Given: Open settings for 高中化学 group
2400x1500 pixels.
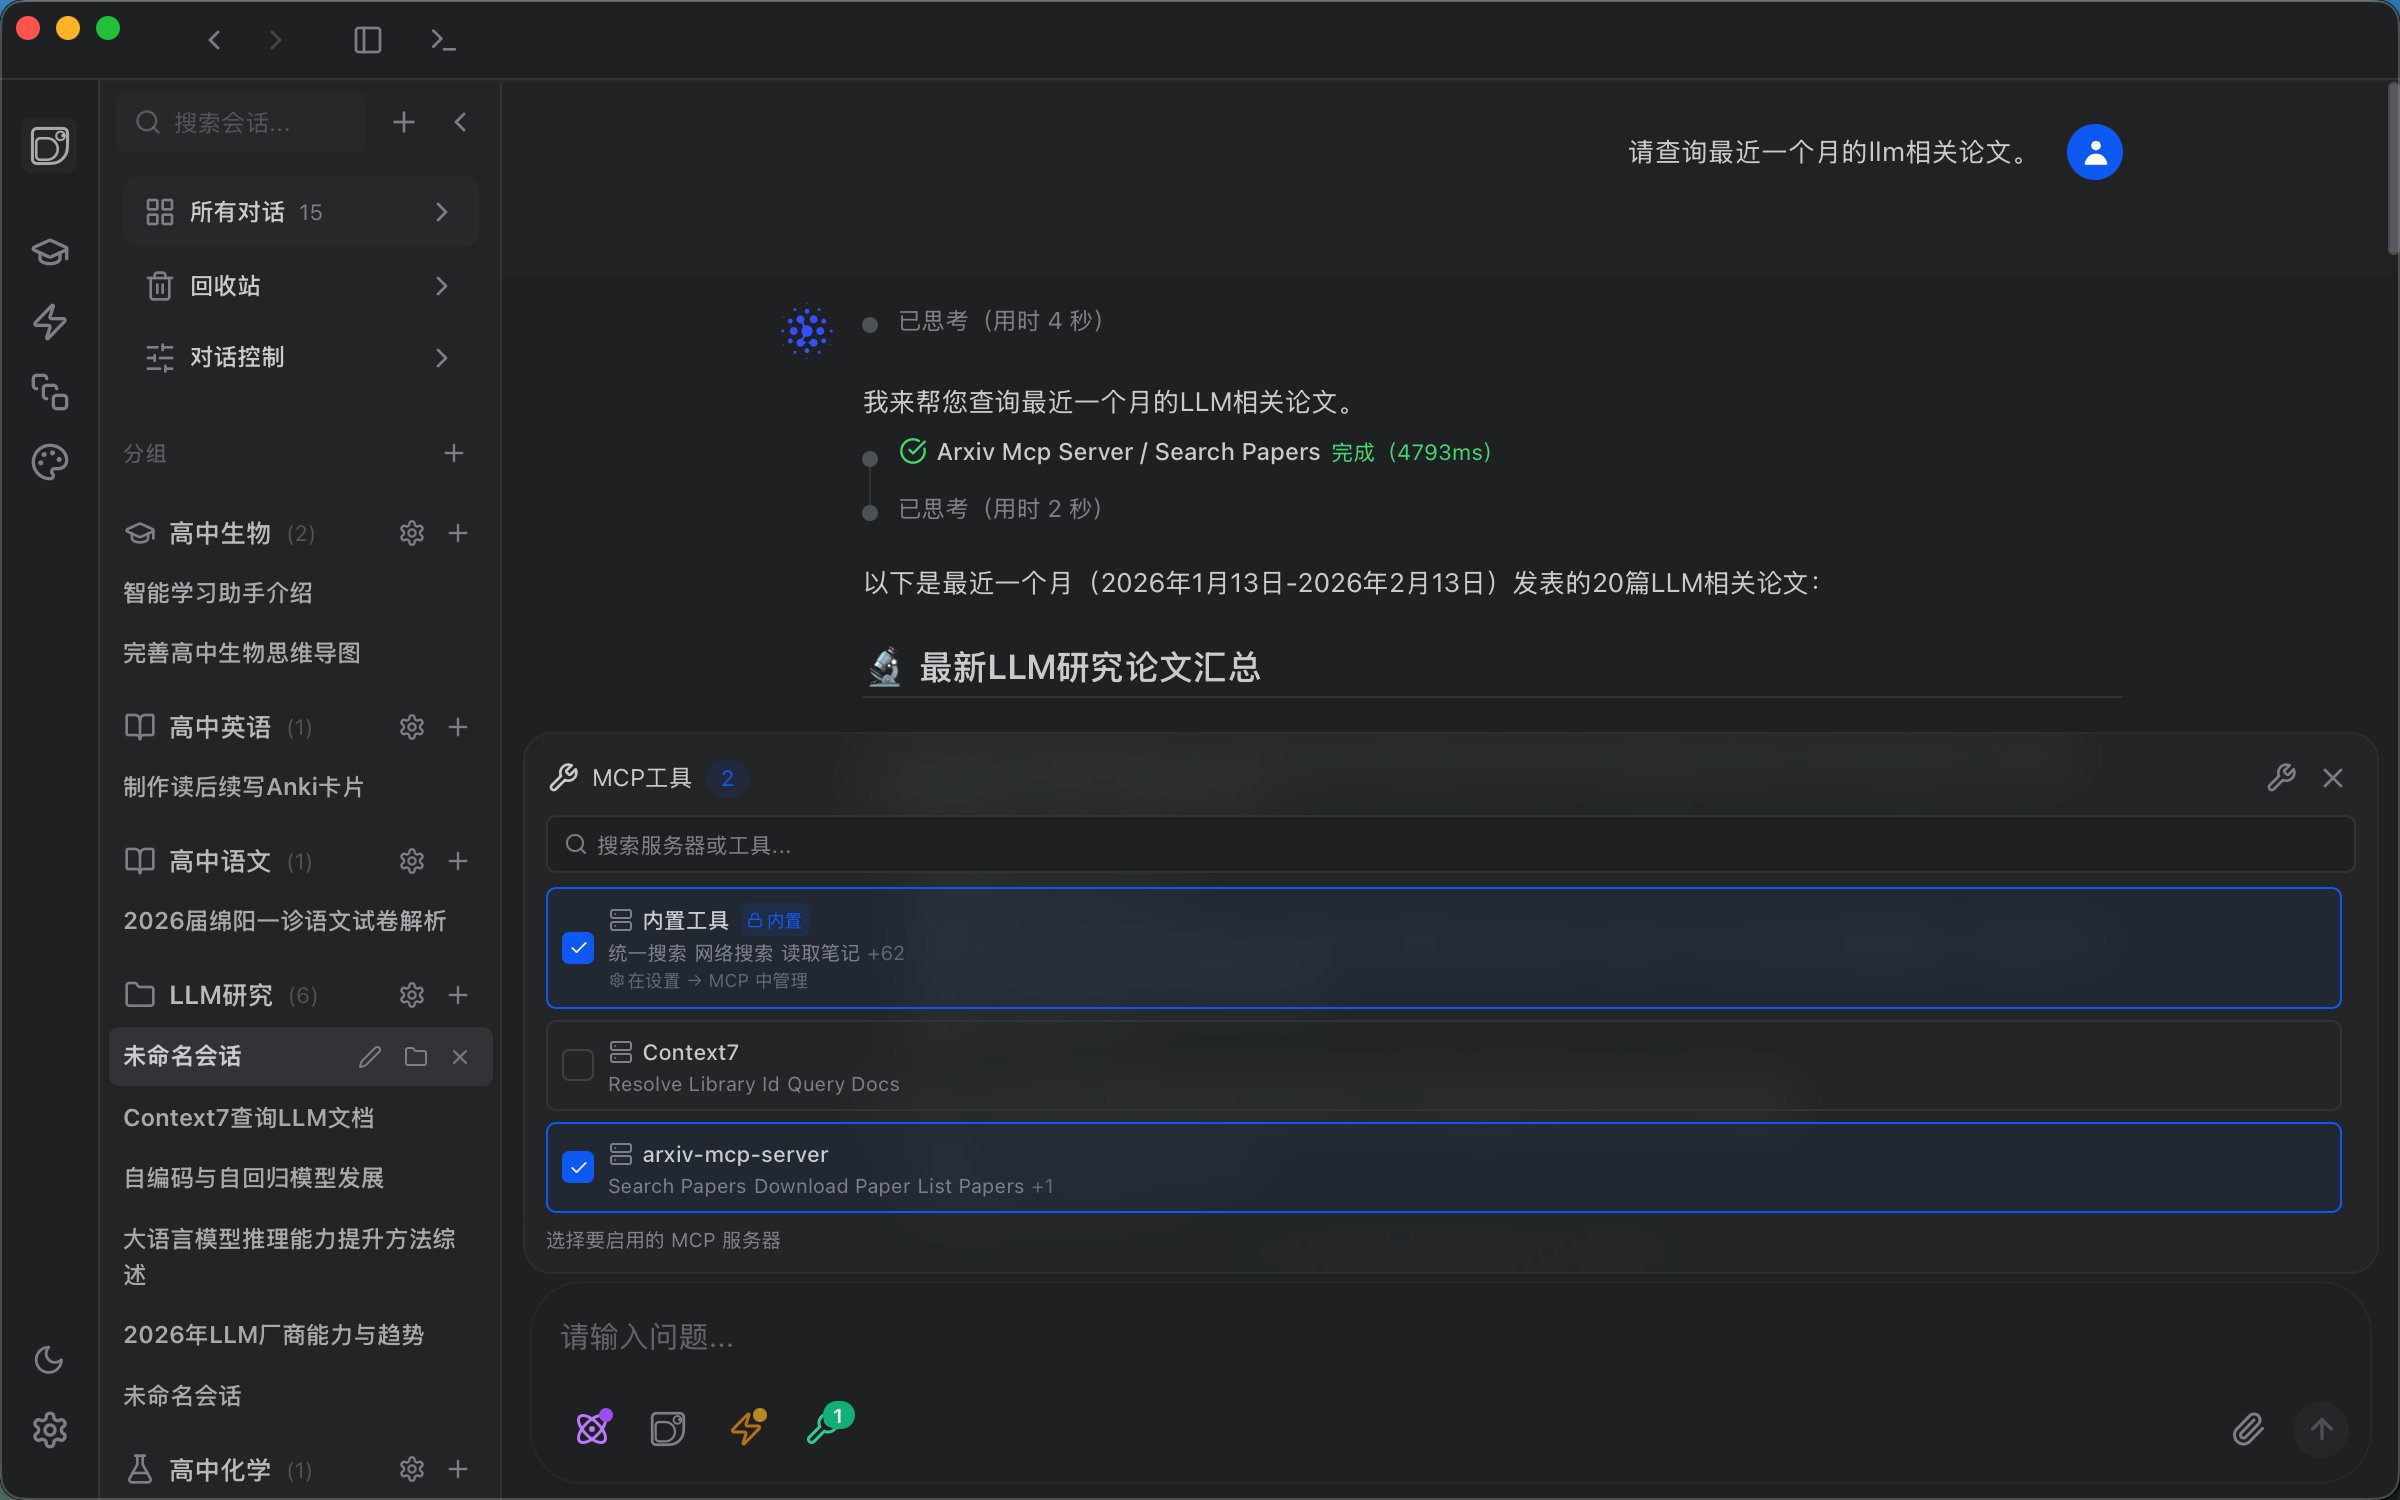Looking at the screenshot, I should pyautogui.click(x=412, y=1469).
